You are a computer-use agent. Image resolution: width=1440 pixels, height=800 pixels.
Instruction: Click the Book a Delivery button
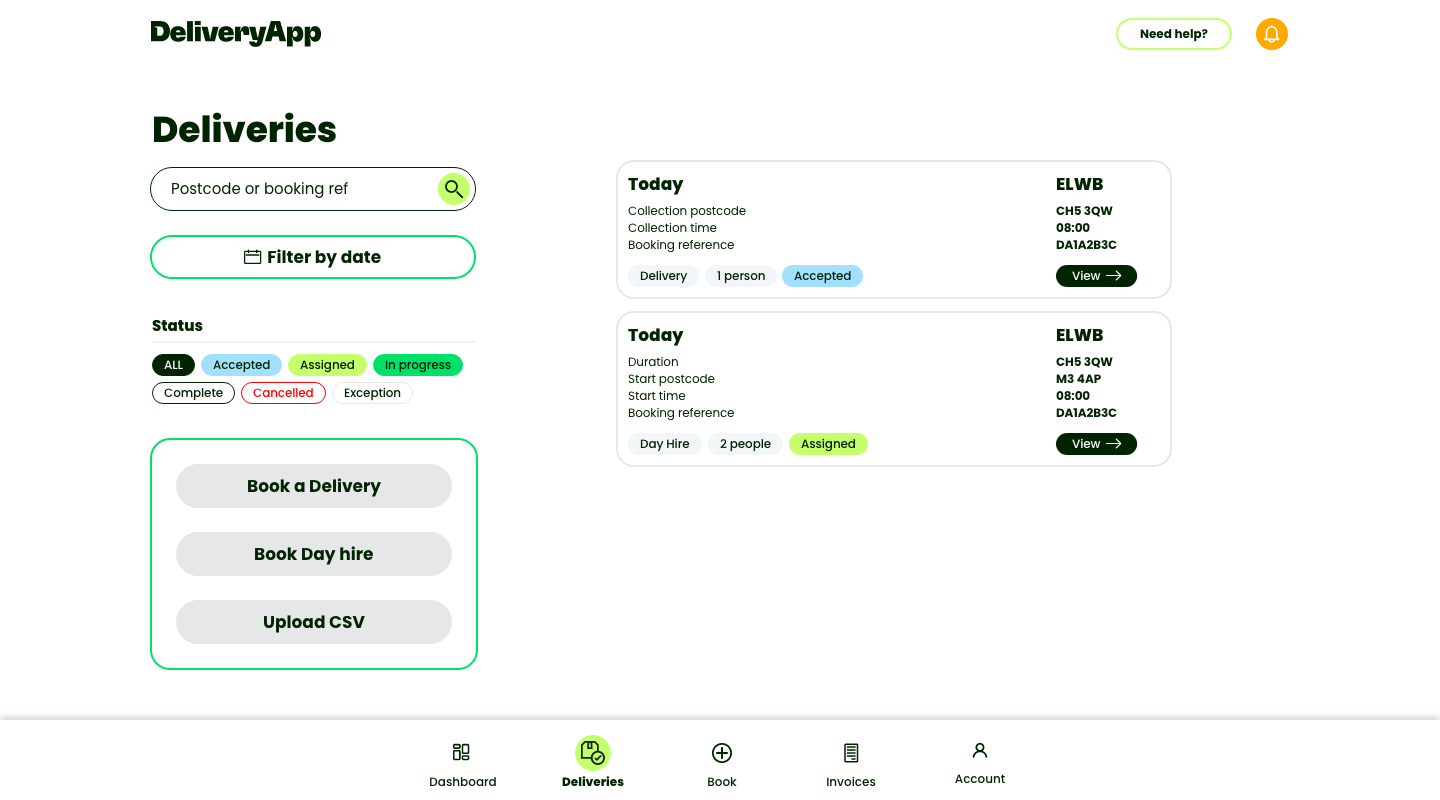313,485
